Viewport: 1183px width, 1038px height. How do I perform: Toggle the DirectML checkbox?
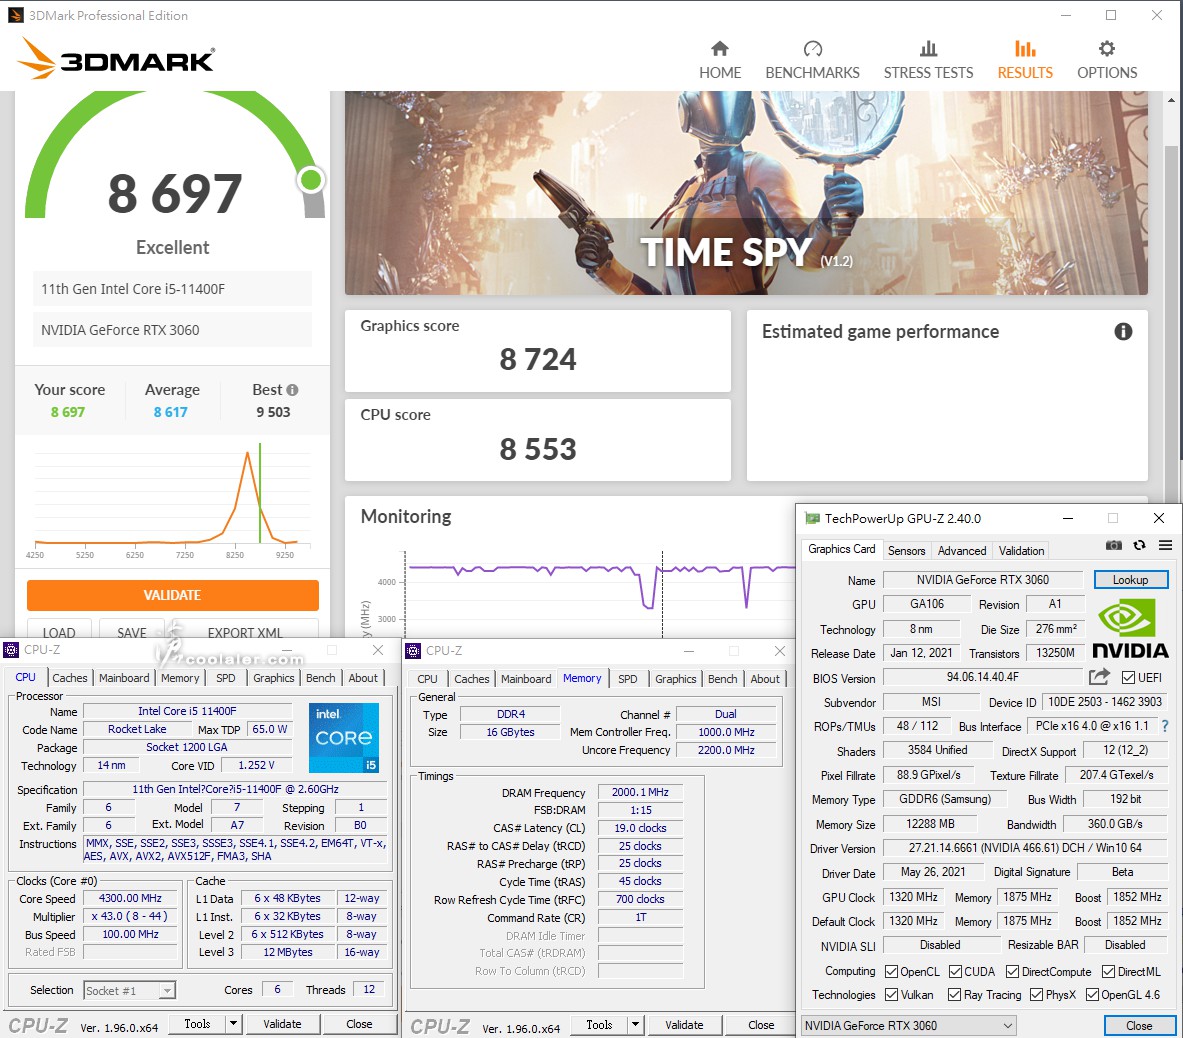pyautogui.click(x=1108, y=972)
